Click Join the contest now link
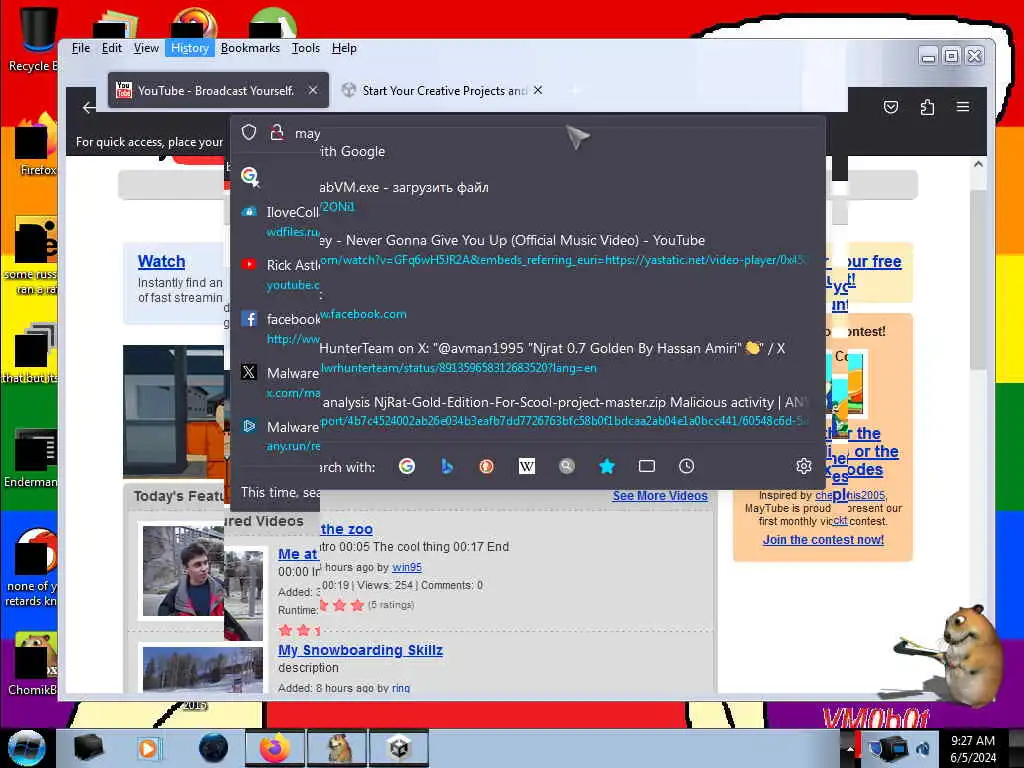 823,539
